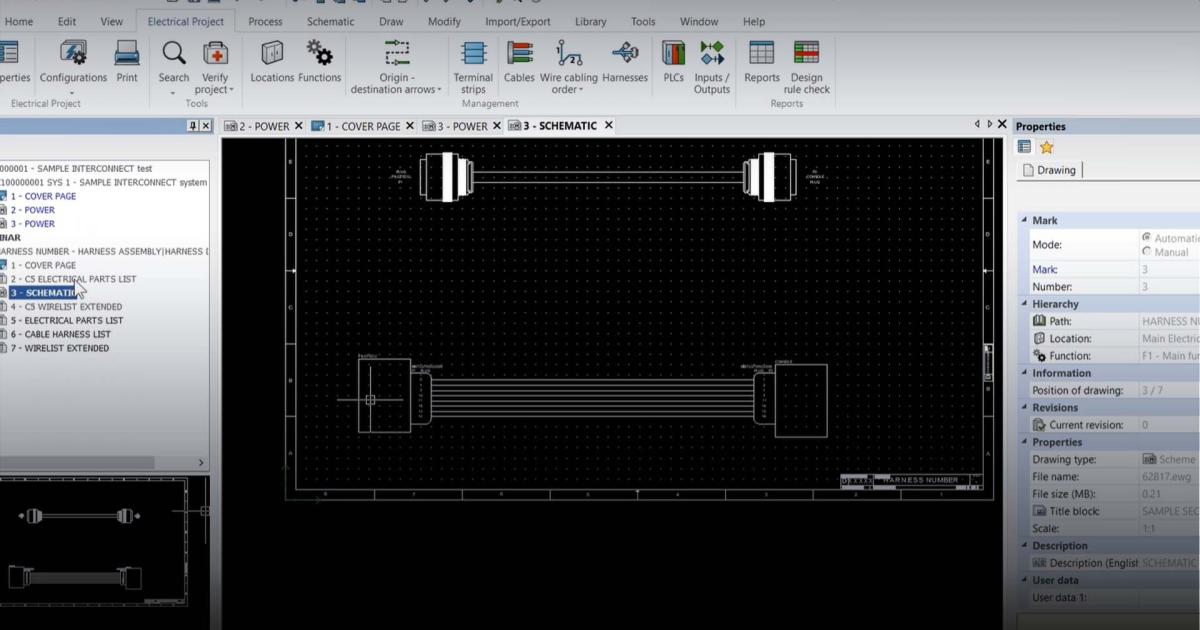Close the 3 - POWER document tab

pyautogui.click(x=496, y=126)
